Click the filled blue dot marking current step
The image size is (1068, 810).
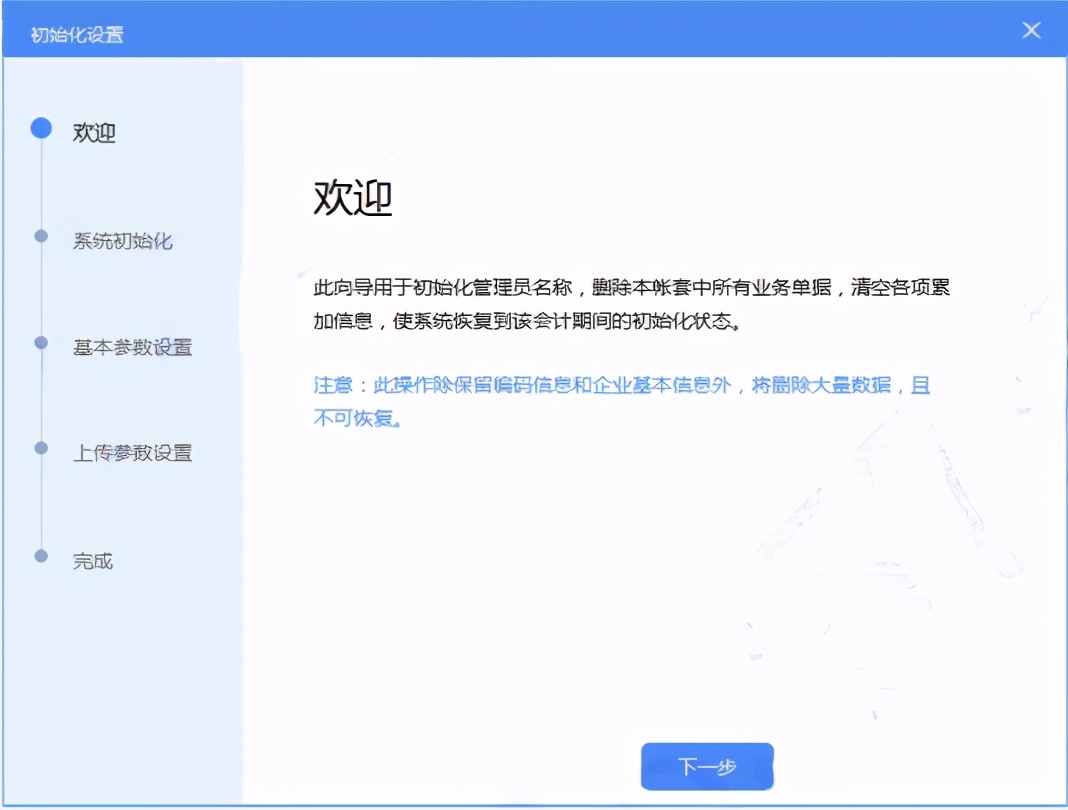click(x=41, y=128)
